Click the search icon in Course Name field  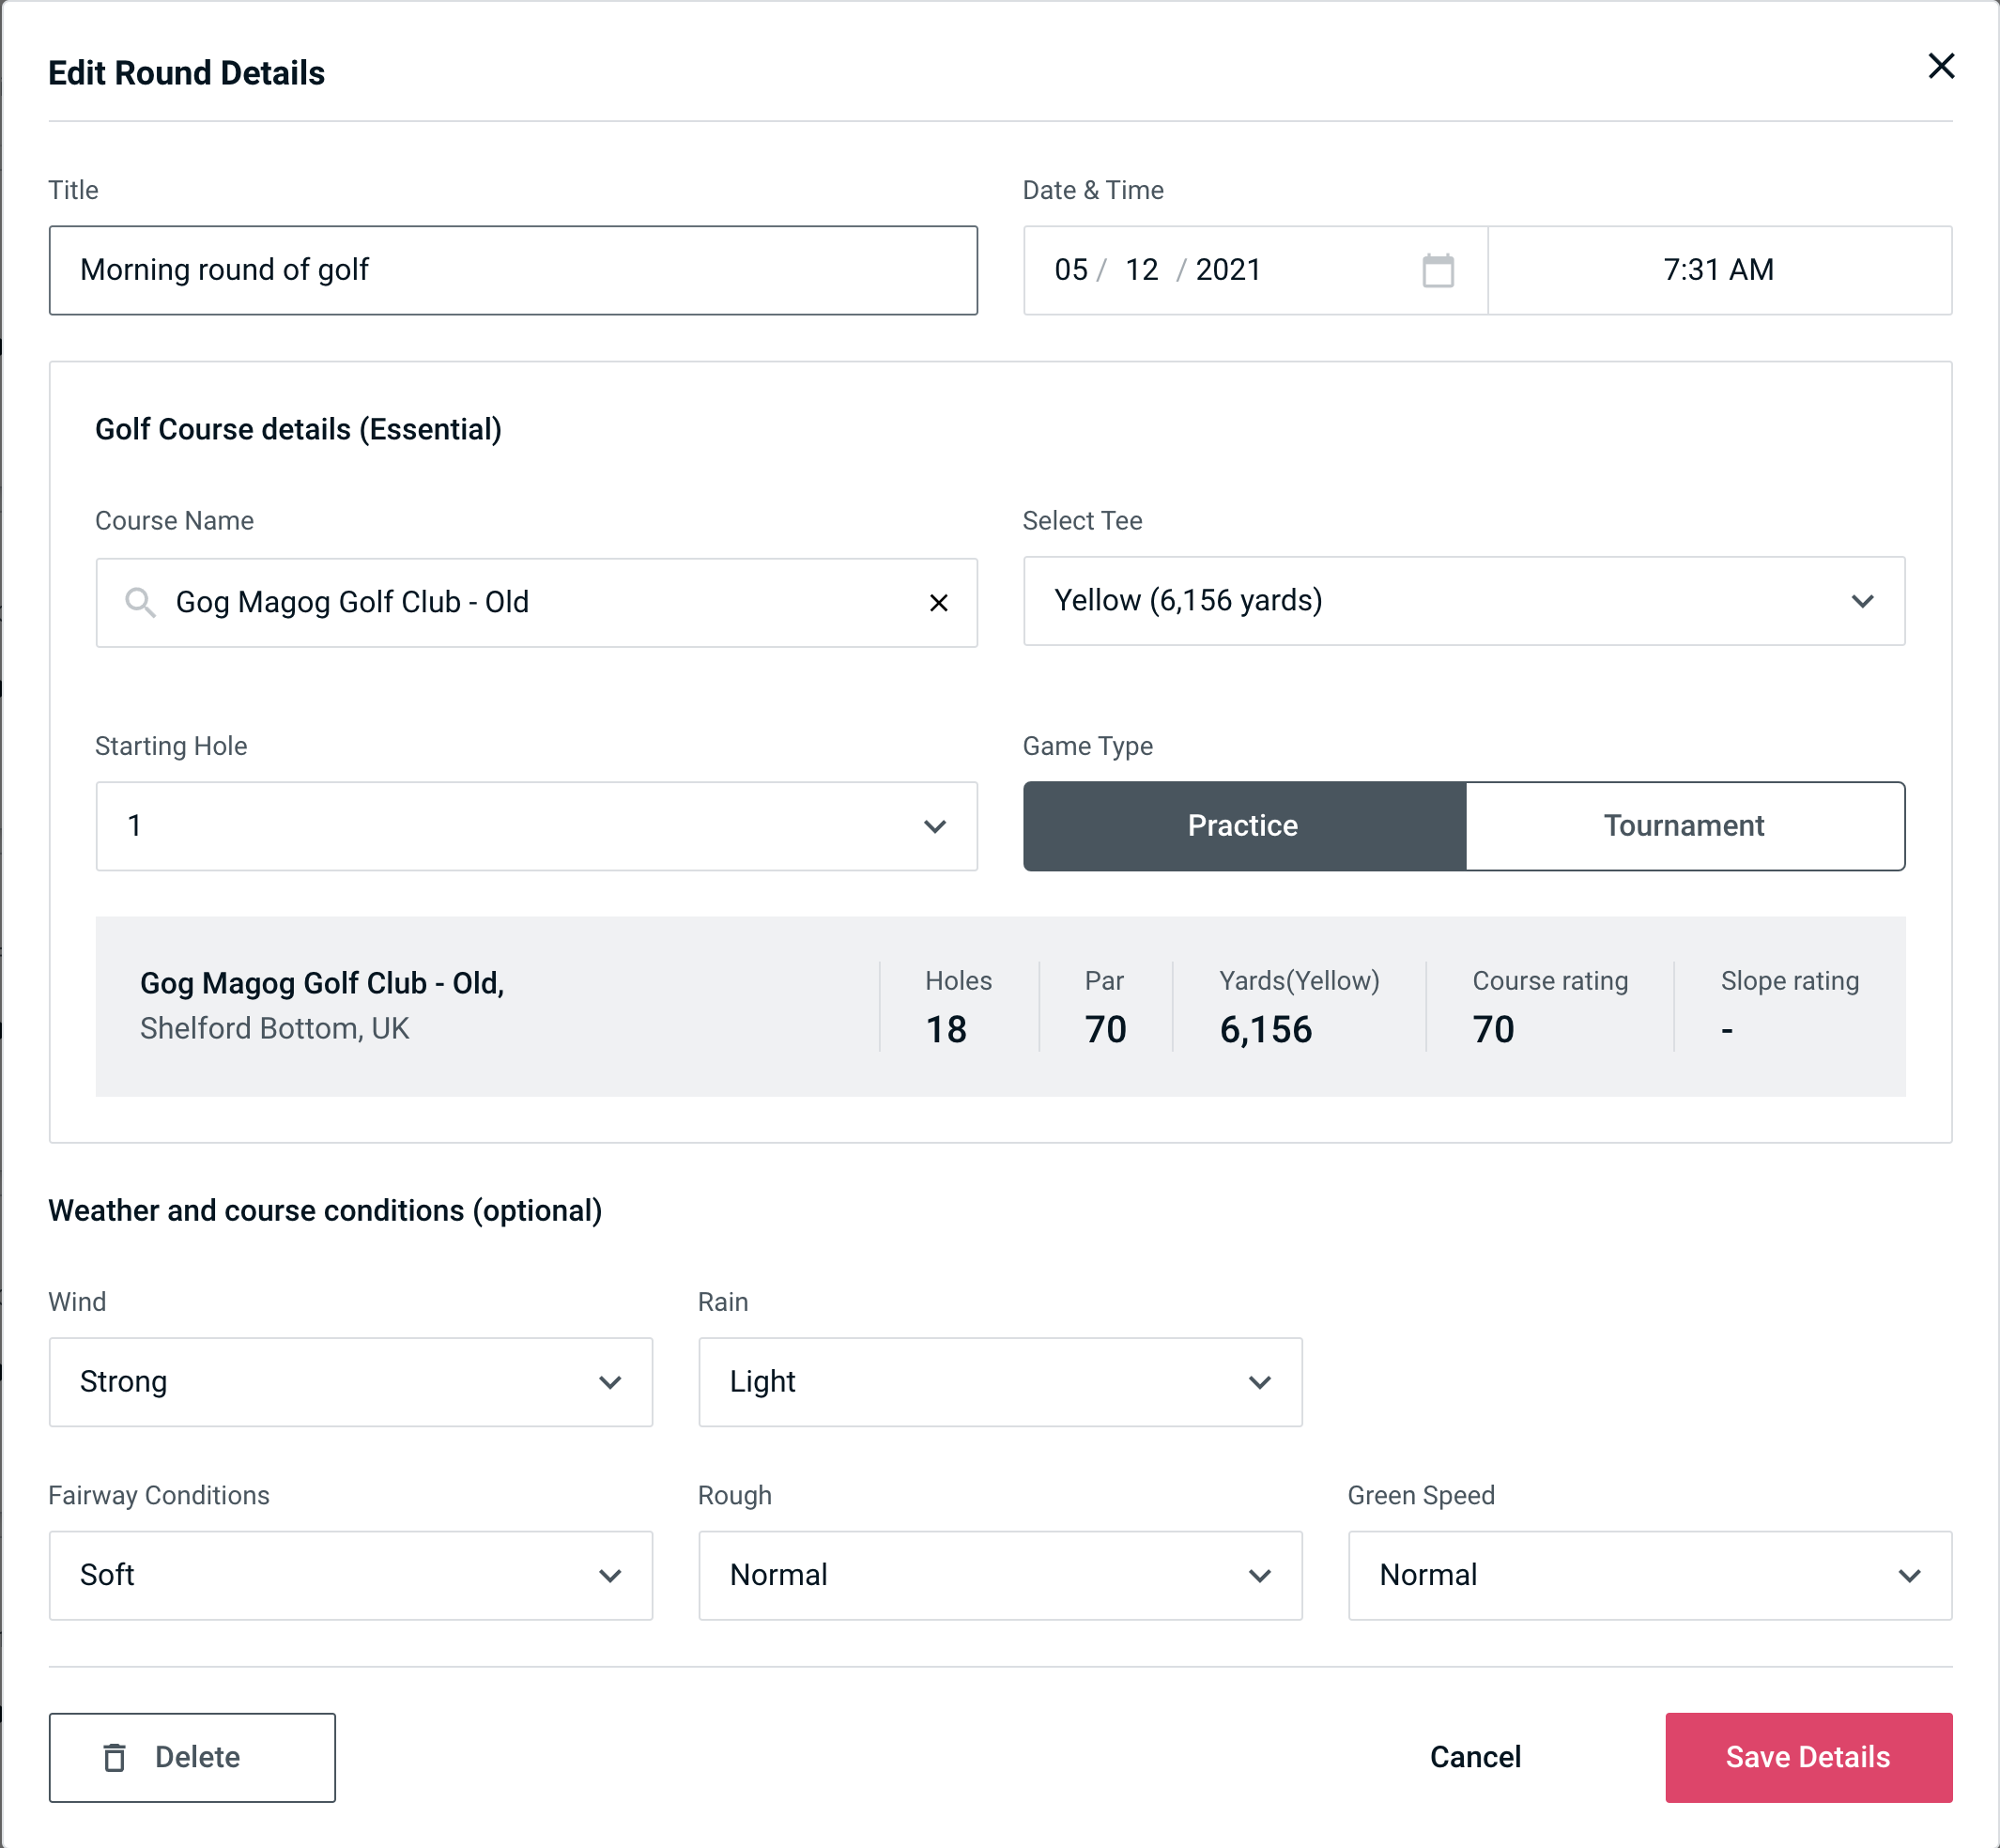coord(139,601)
